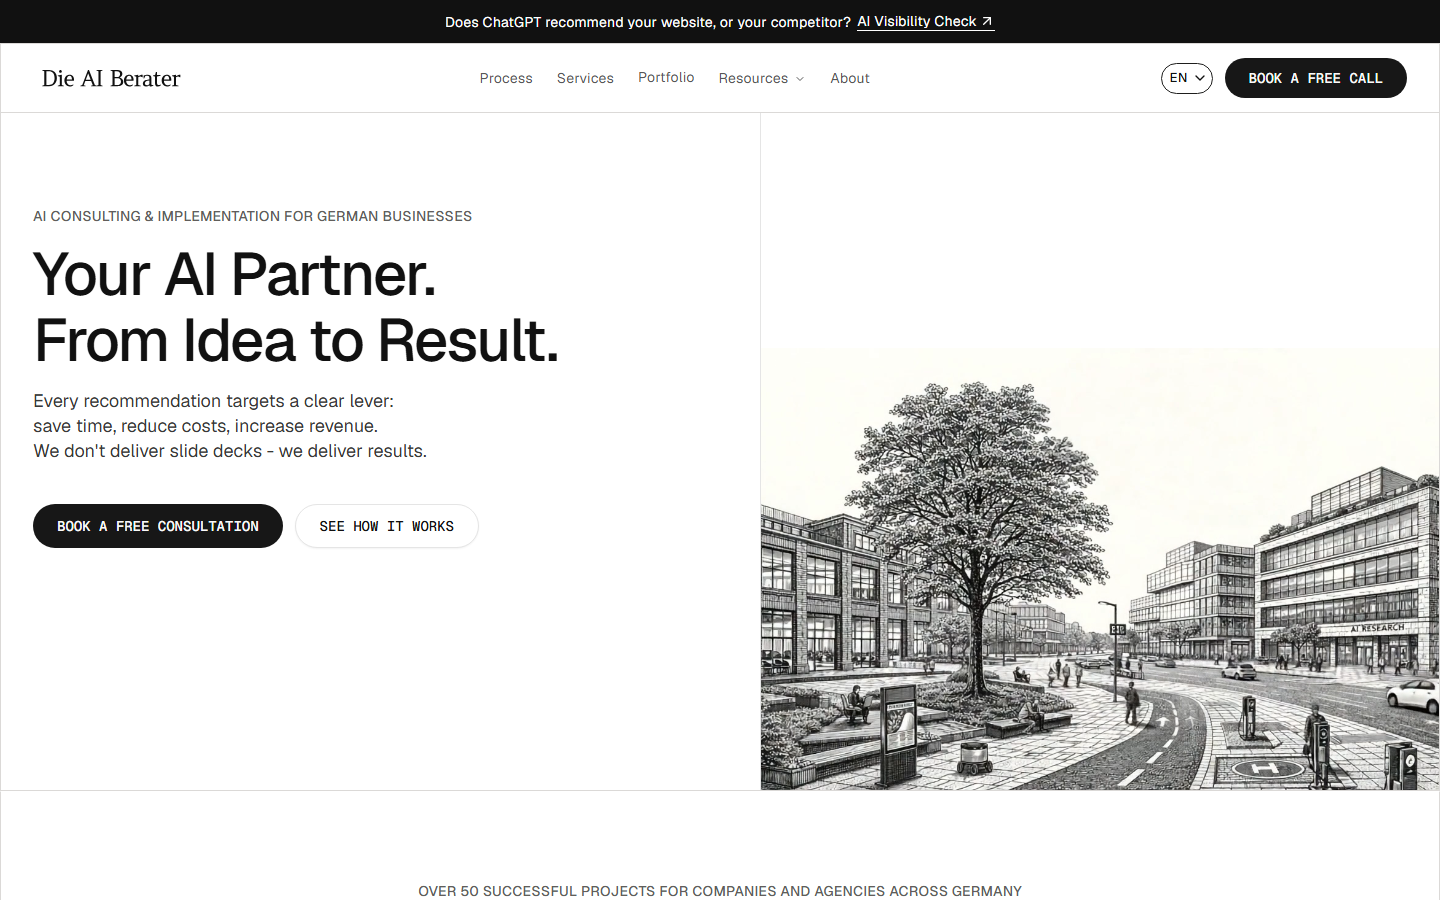Open the About page
The image size is (1440, 900).
click(850, 78)
